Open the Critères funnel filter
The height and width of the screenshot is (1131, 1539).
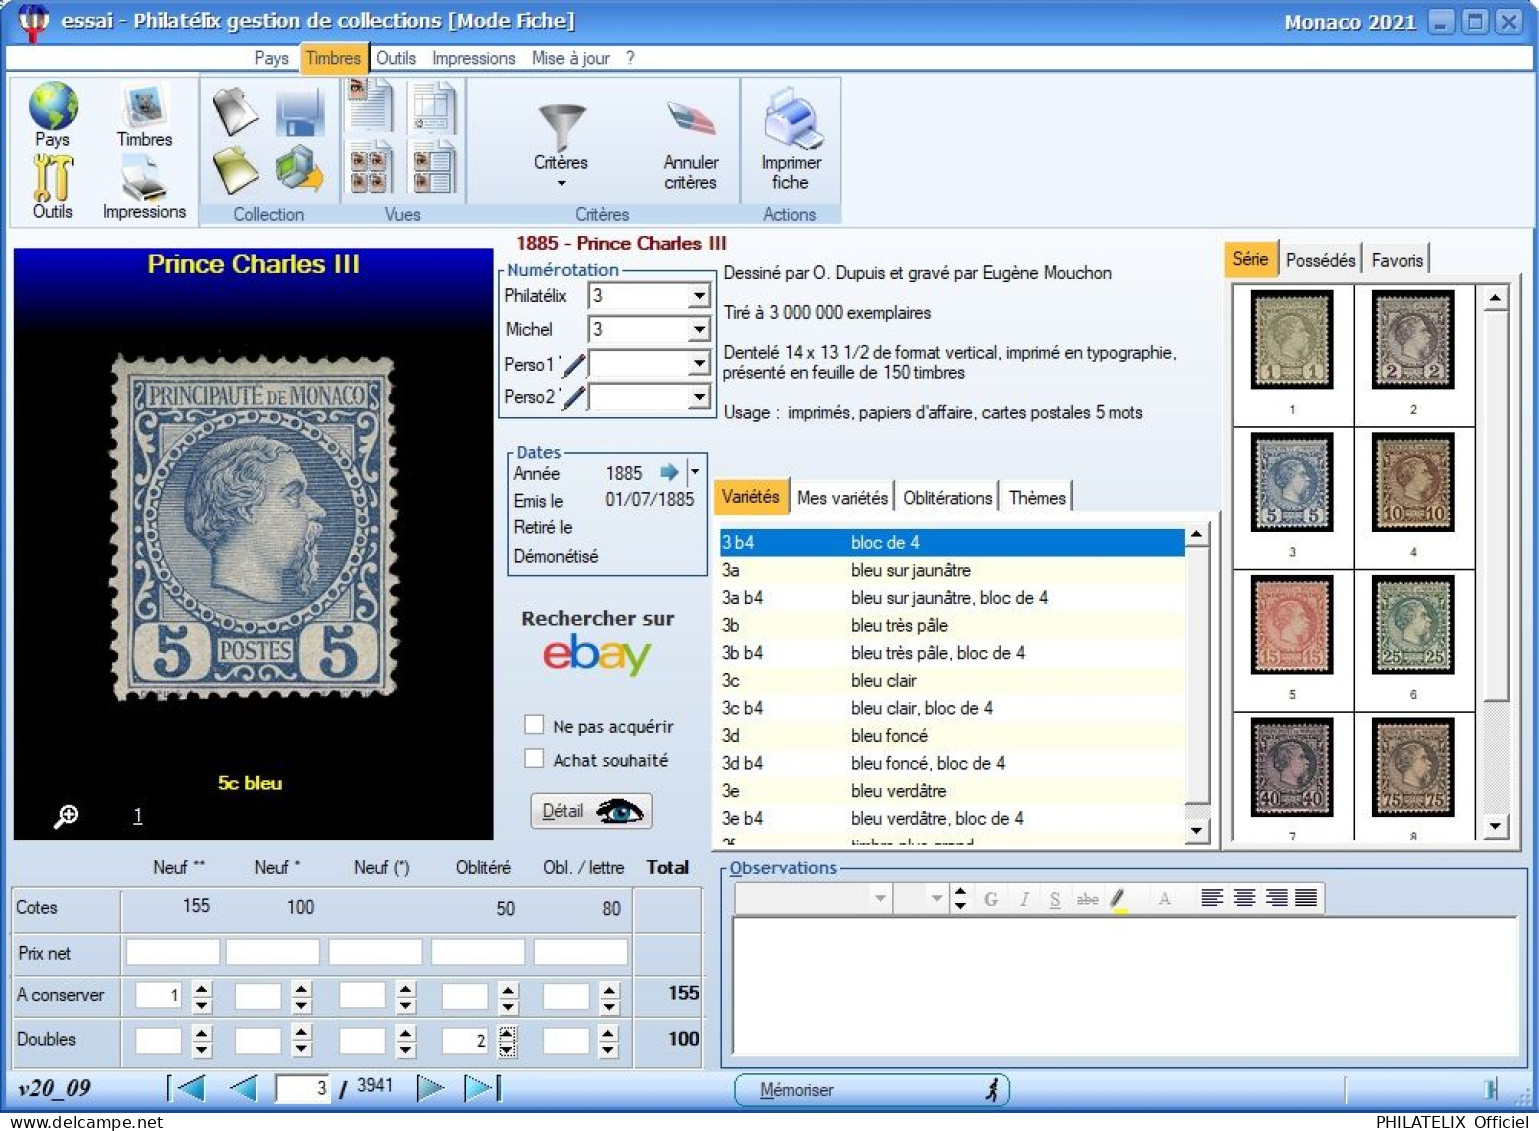pos(561,128)
